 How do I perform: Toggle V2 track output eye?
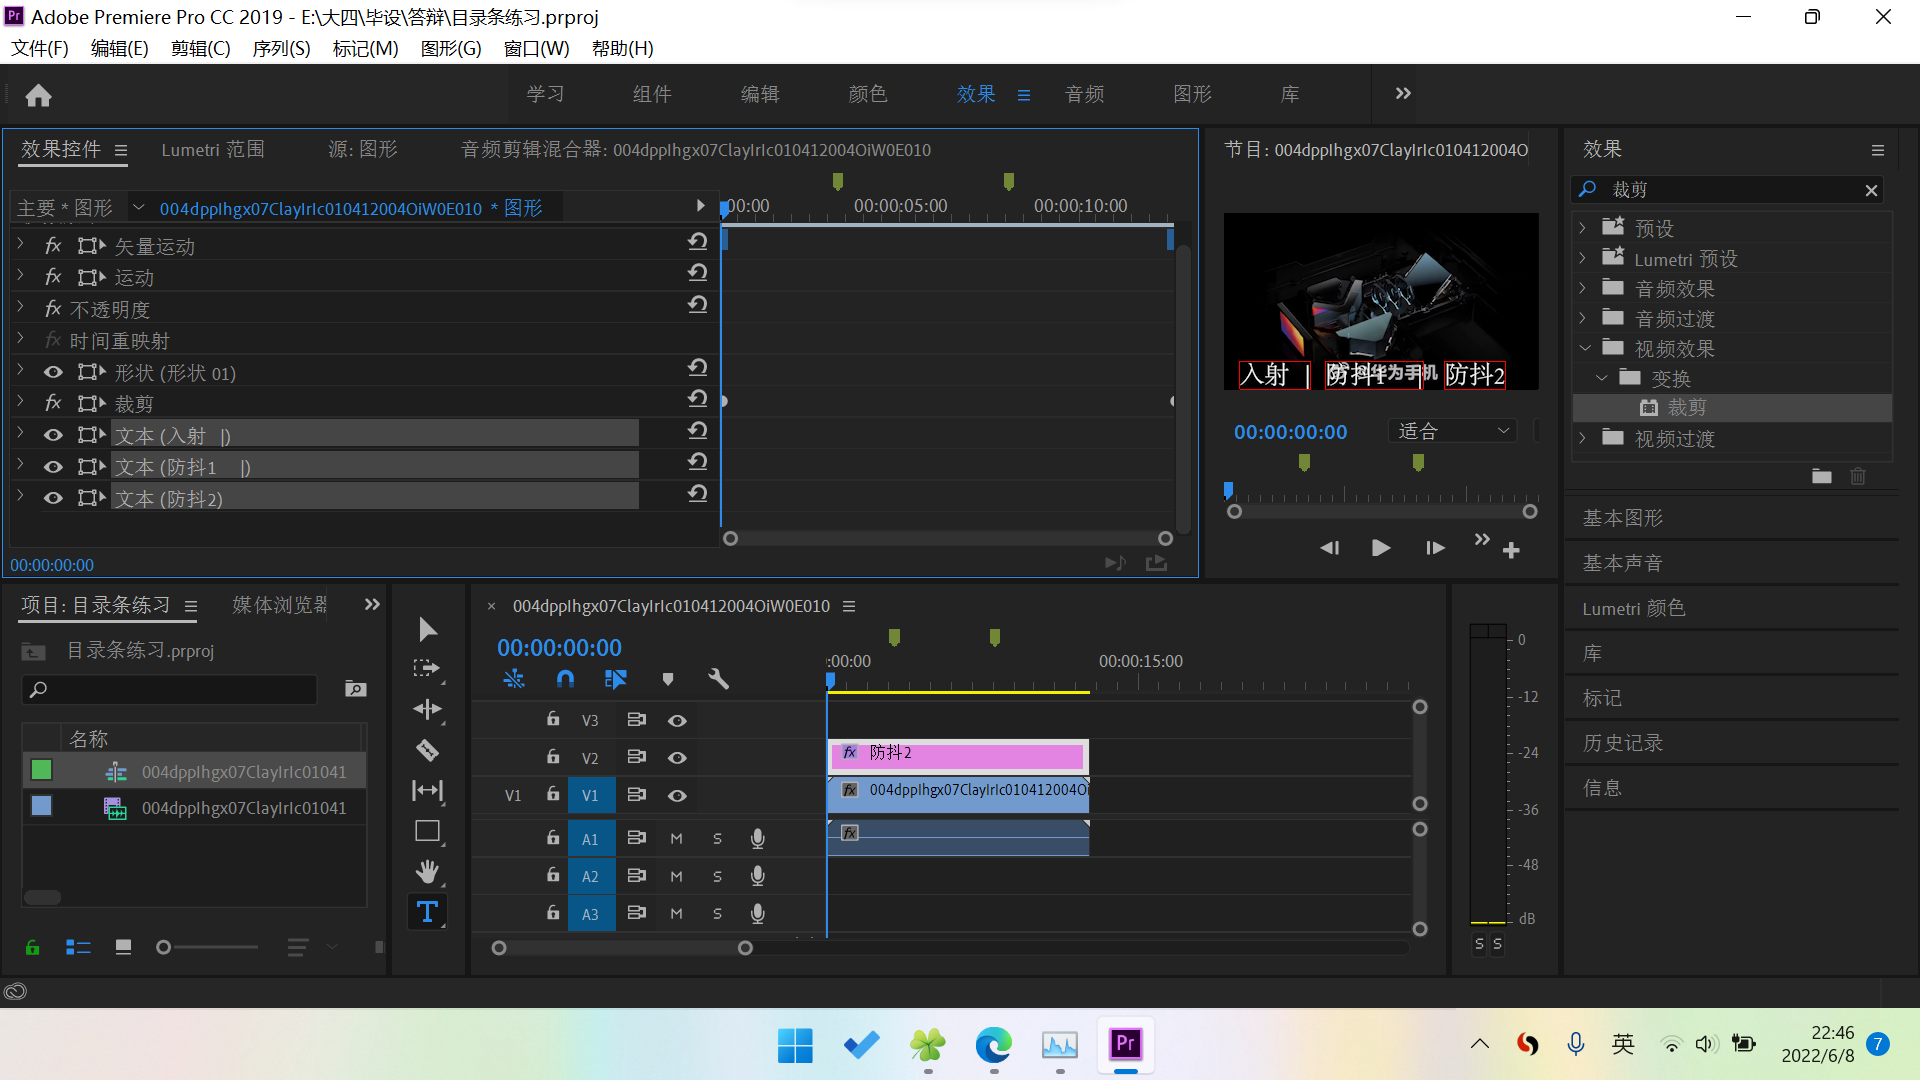click(677, 758)
